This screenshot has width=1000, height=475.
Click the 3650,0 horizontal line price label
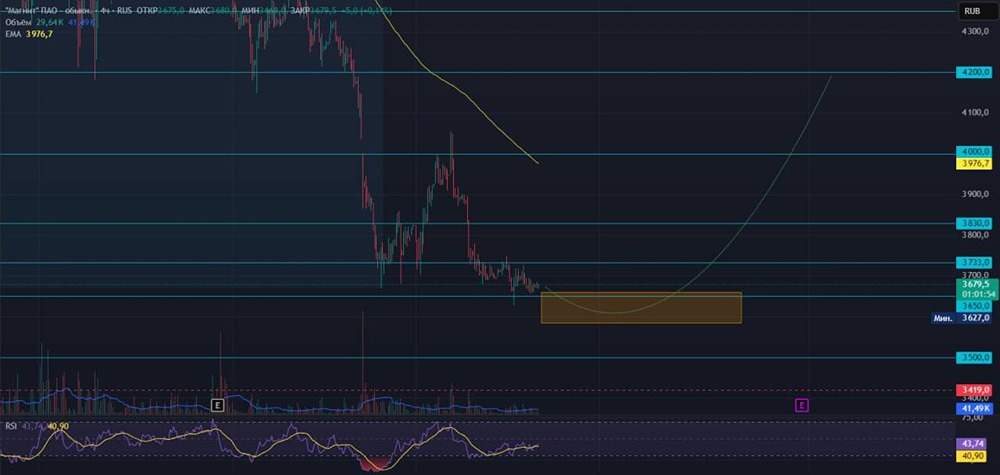(x=974, y=305)
